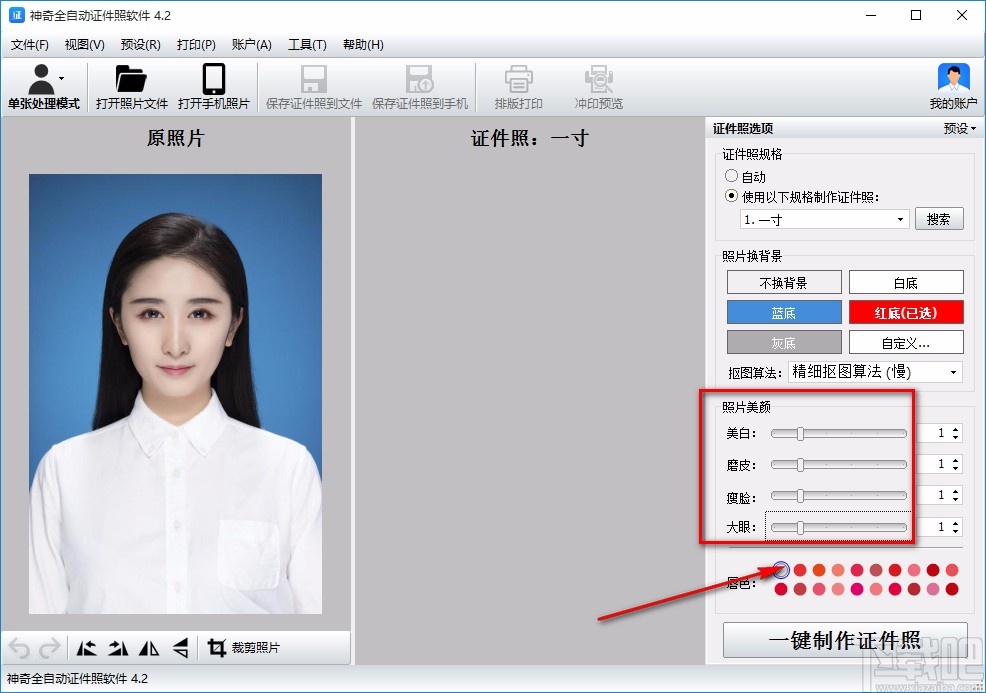Expand 预设 dropdown in options panel
Screen dimensions: 986x693
pos(960,129)
